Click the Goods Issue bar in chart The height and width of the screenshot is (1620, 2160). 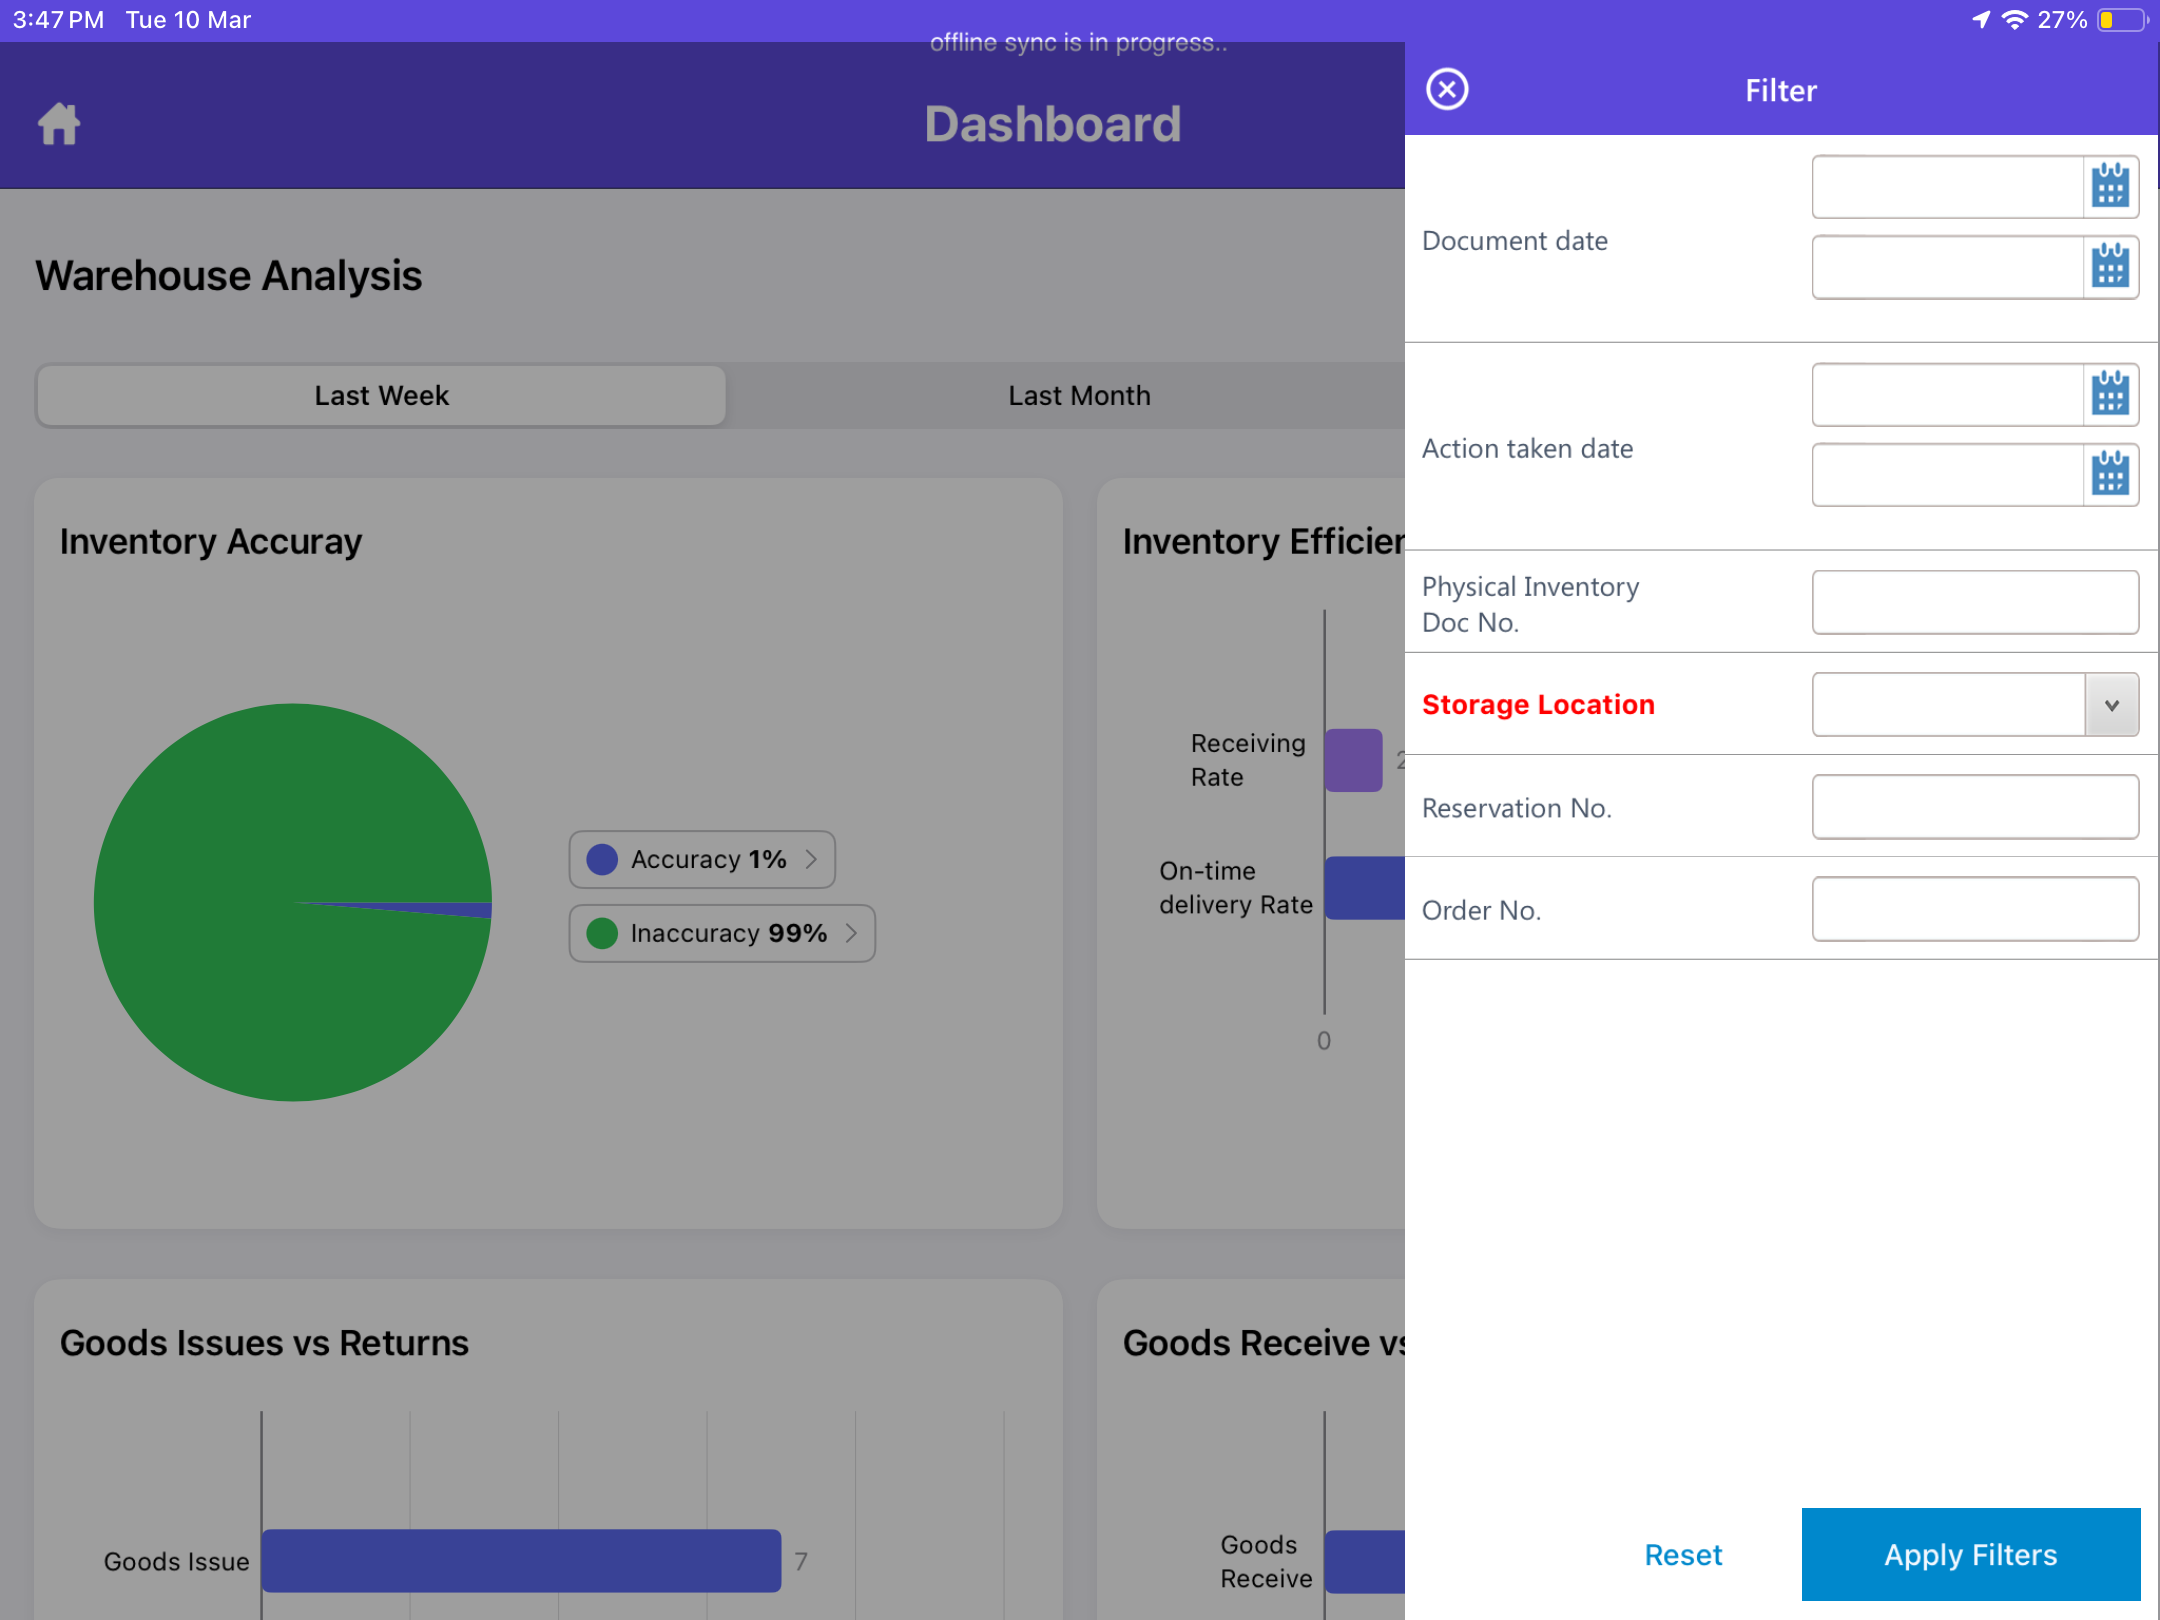pyautogui.click(x=520, y=1560)
